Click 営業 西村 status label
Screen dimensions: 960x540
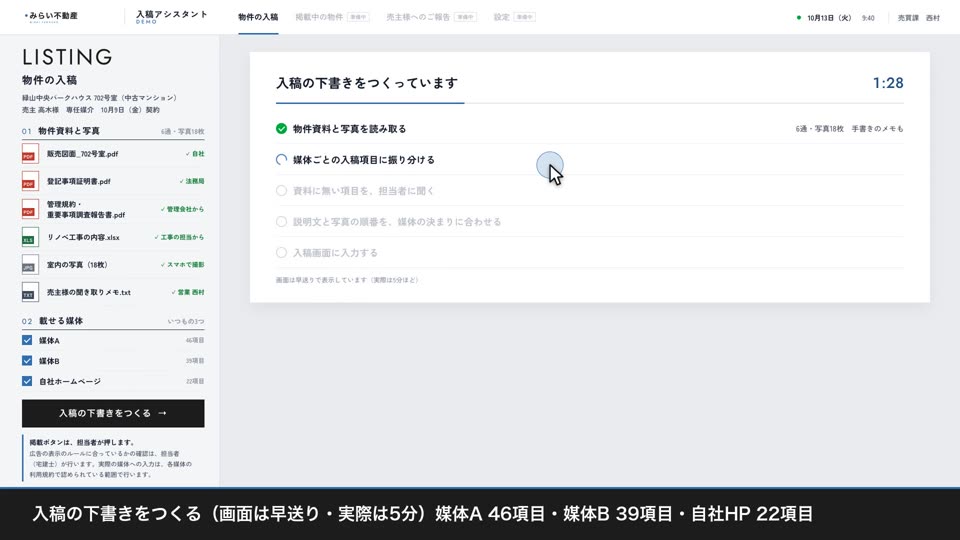pyautogui.click(x=188, y=292)
